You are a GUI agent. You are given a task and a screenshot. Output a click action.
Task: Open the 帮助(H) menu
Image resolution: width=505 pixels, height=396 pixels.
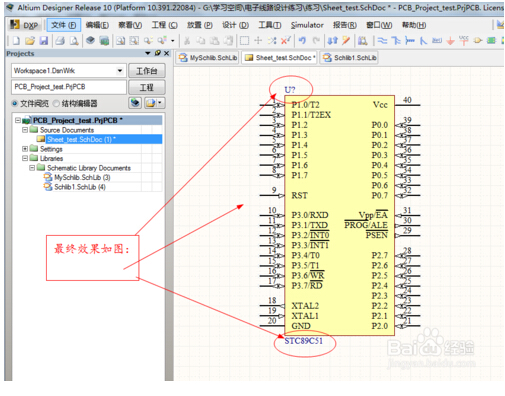point(414,25)
